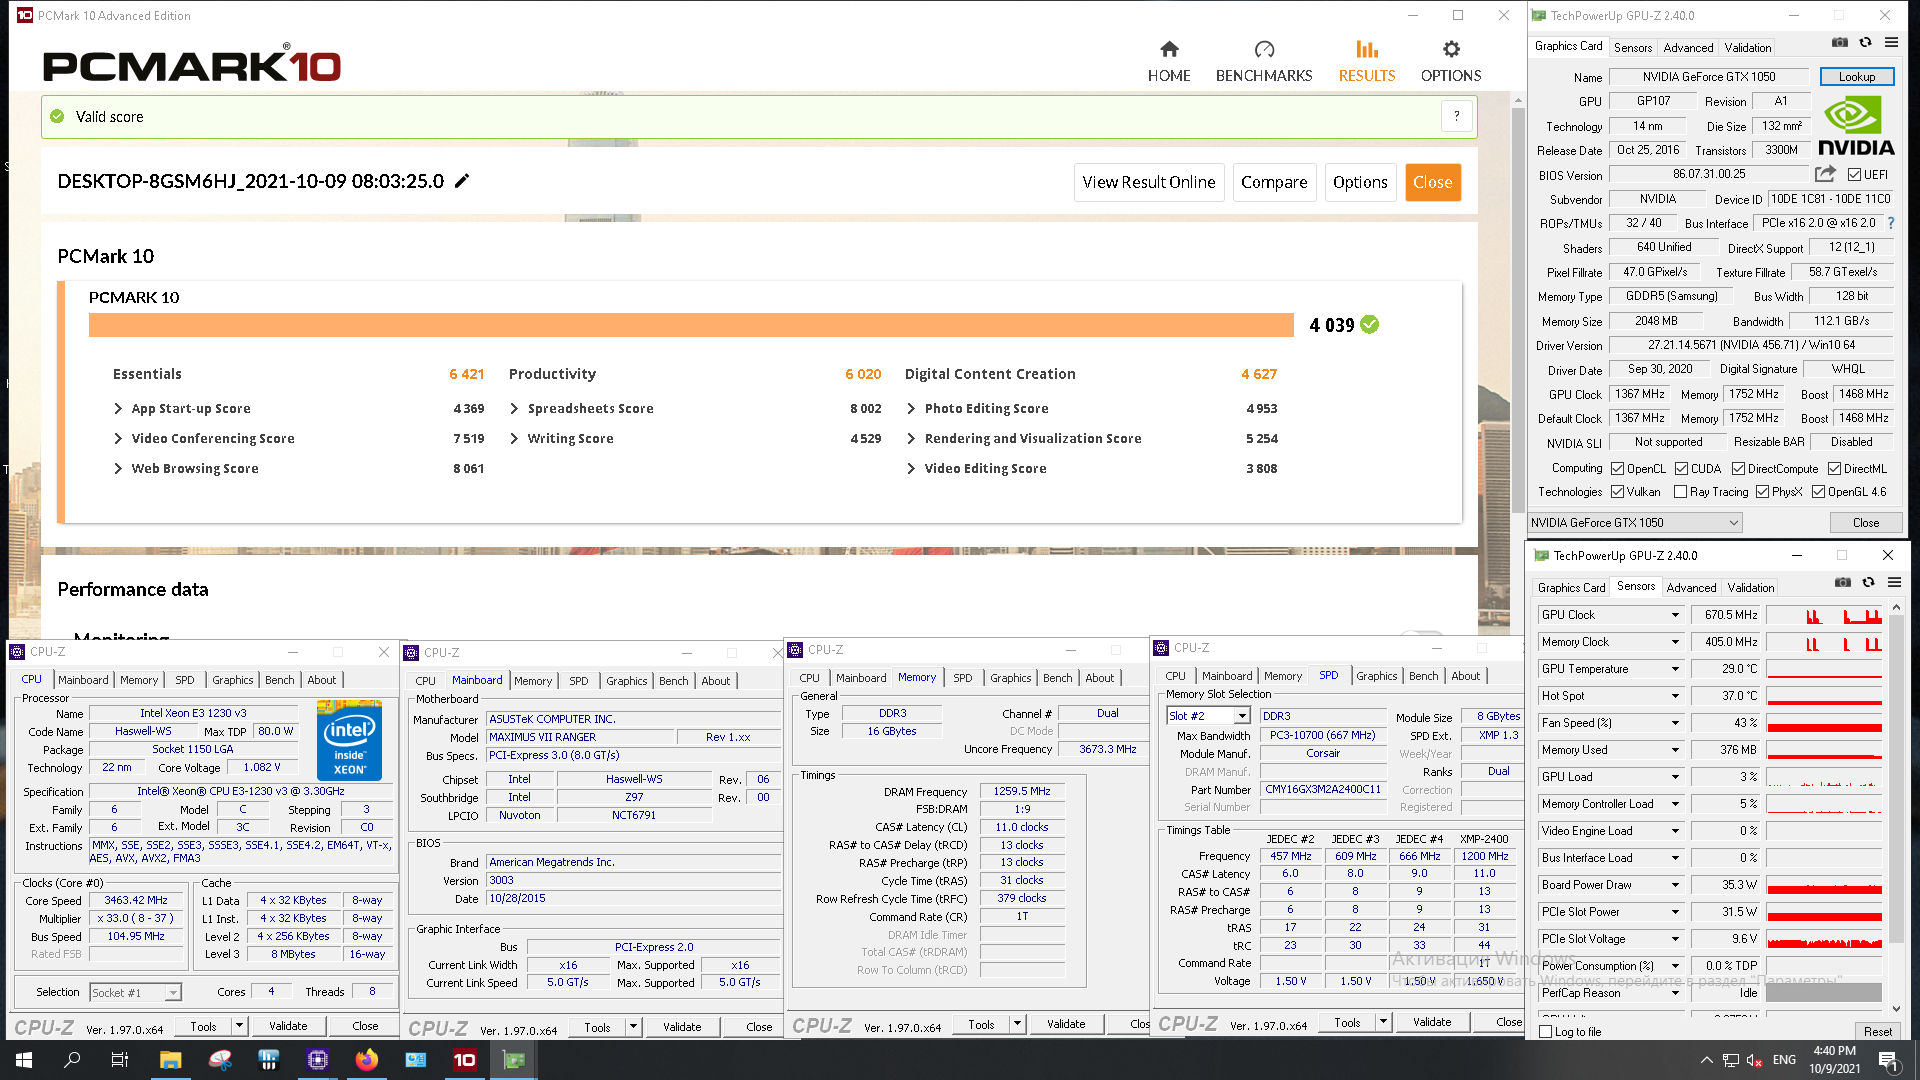Viewport: 1920px width, 1080px height.
Task: Open Graphics tab in CPU-Z SPD window
Action: (1376, 675)
